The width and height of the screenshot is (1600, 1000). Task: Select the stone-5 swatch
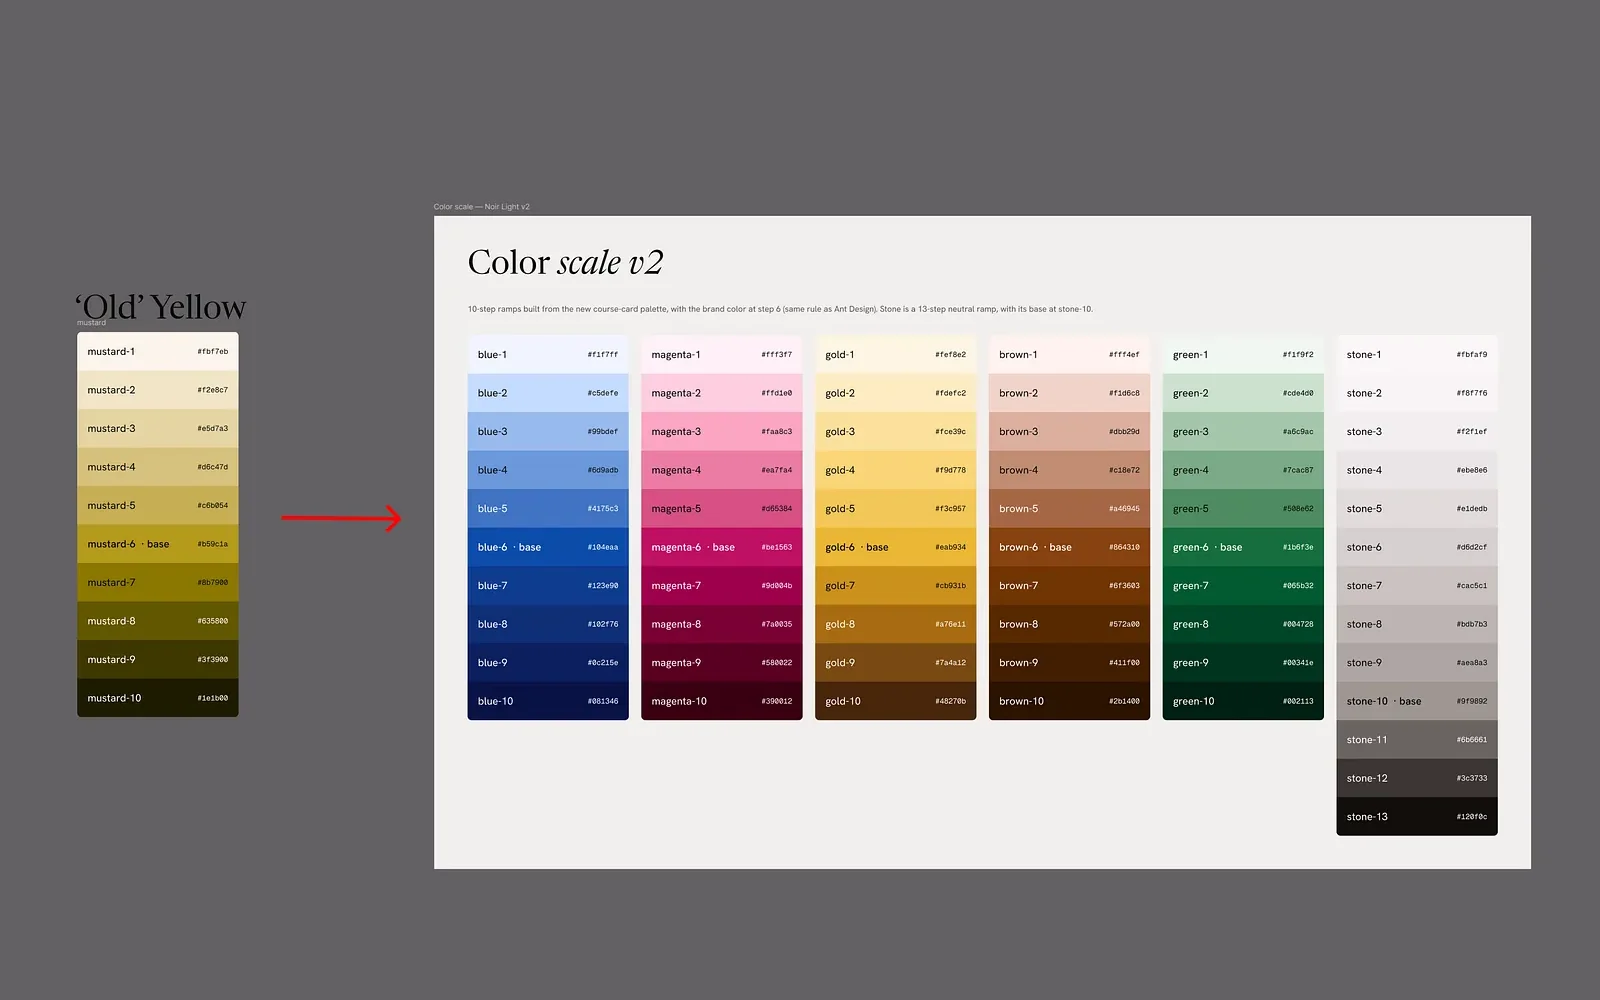(x=1417, y=509)
